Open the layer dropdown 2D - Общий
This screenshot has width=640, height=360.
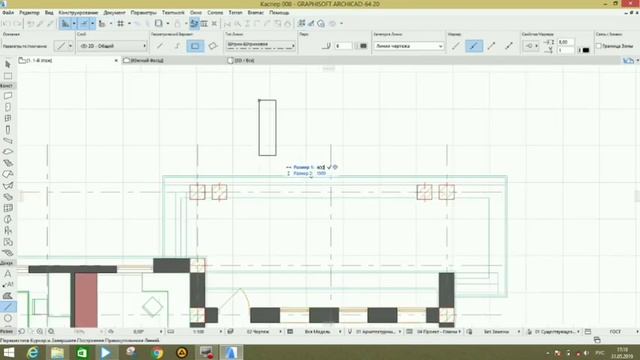(112, 46)
